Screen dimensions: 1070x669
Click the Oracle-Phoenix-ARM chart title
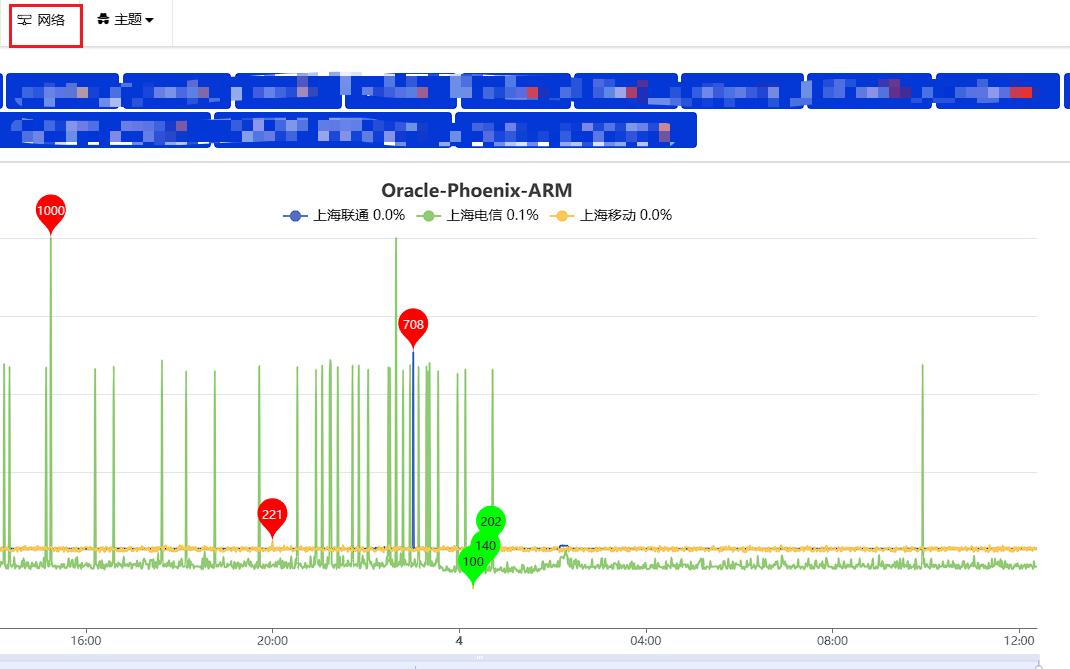pos(476,190)
